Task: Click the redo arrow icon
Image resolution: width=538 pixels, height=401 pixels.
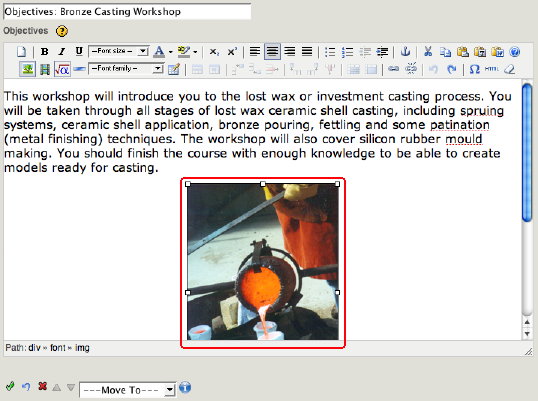Action: pyautogui.click(x=452, y=70)
